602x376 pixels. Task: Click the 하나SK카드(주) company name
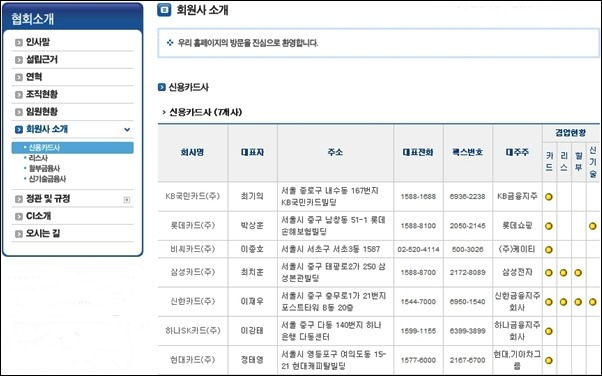click(193, 331)
